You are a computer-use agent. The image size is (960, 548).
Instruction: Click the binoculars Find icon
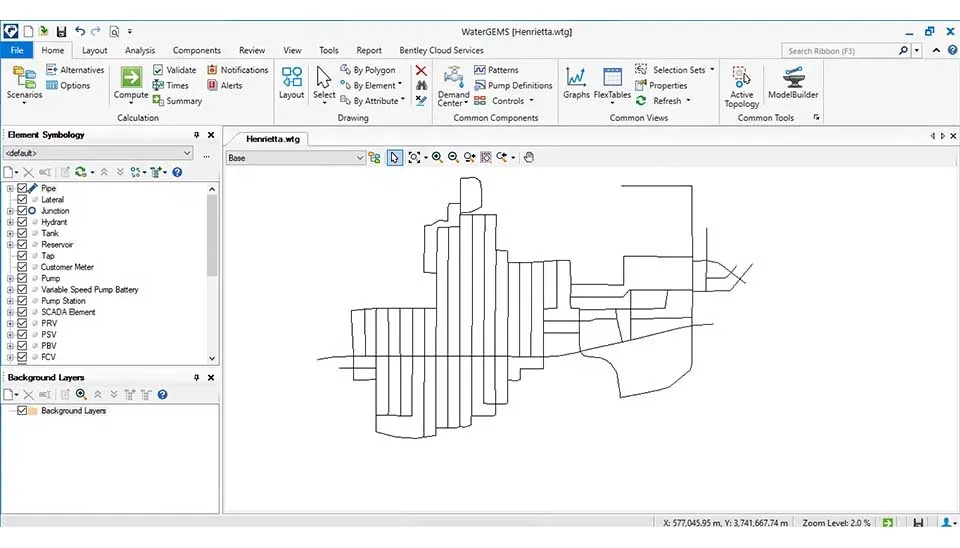click(x=421, y=86)
